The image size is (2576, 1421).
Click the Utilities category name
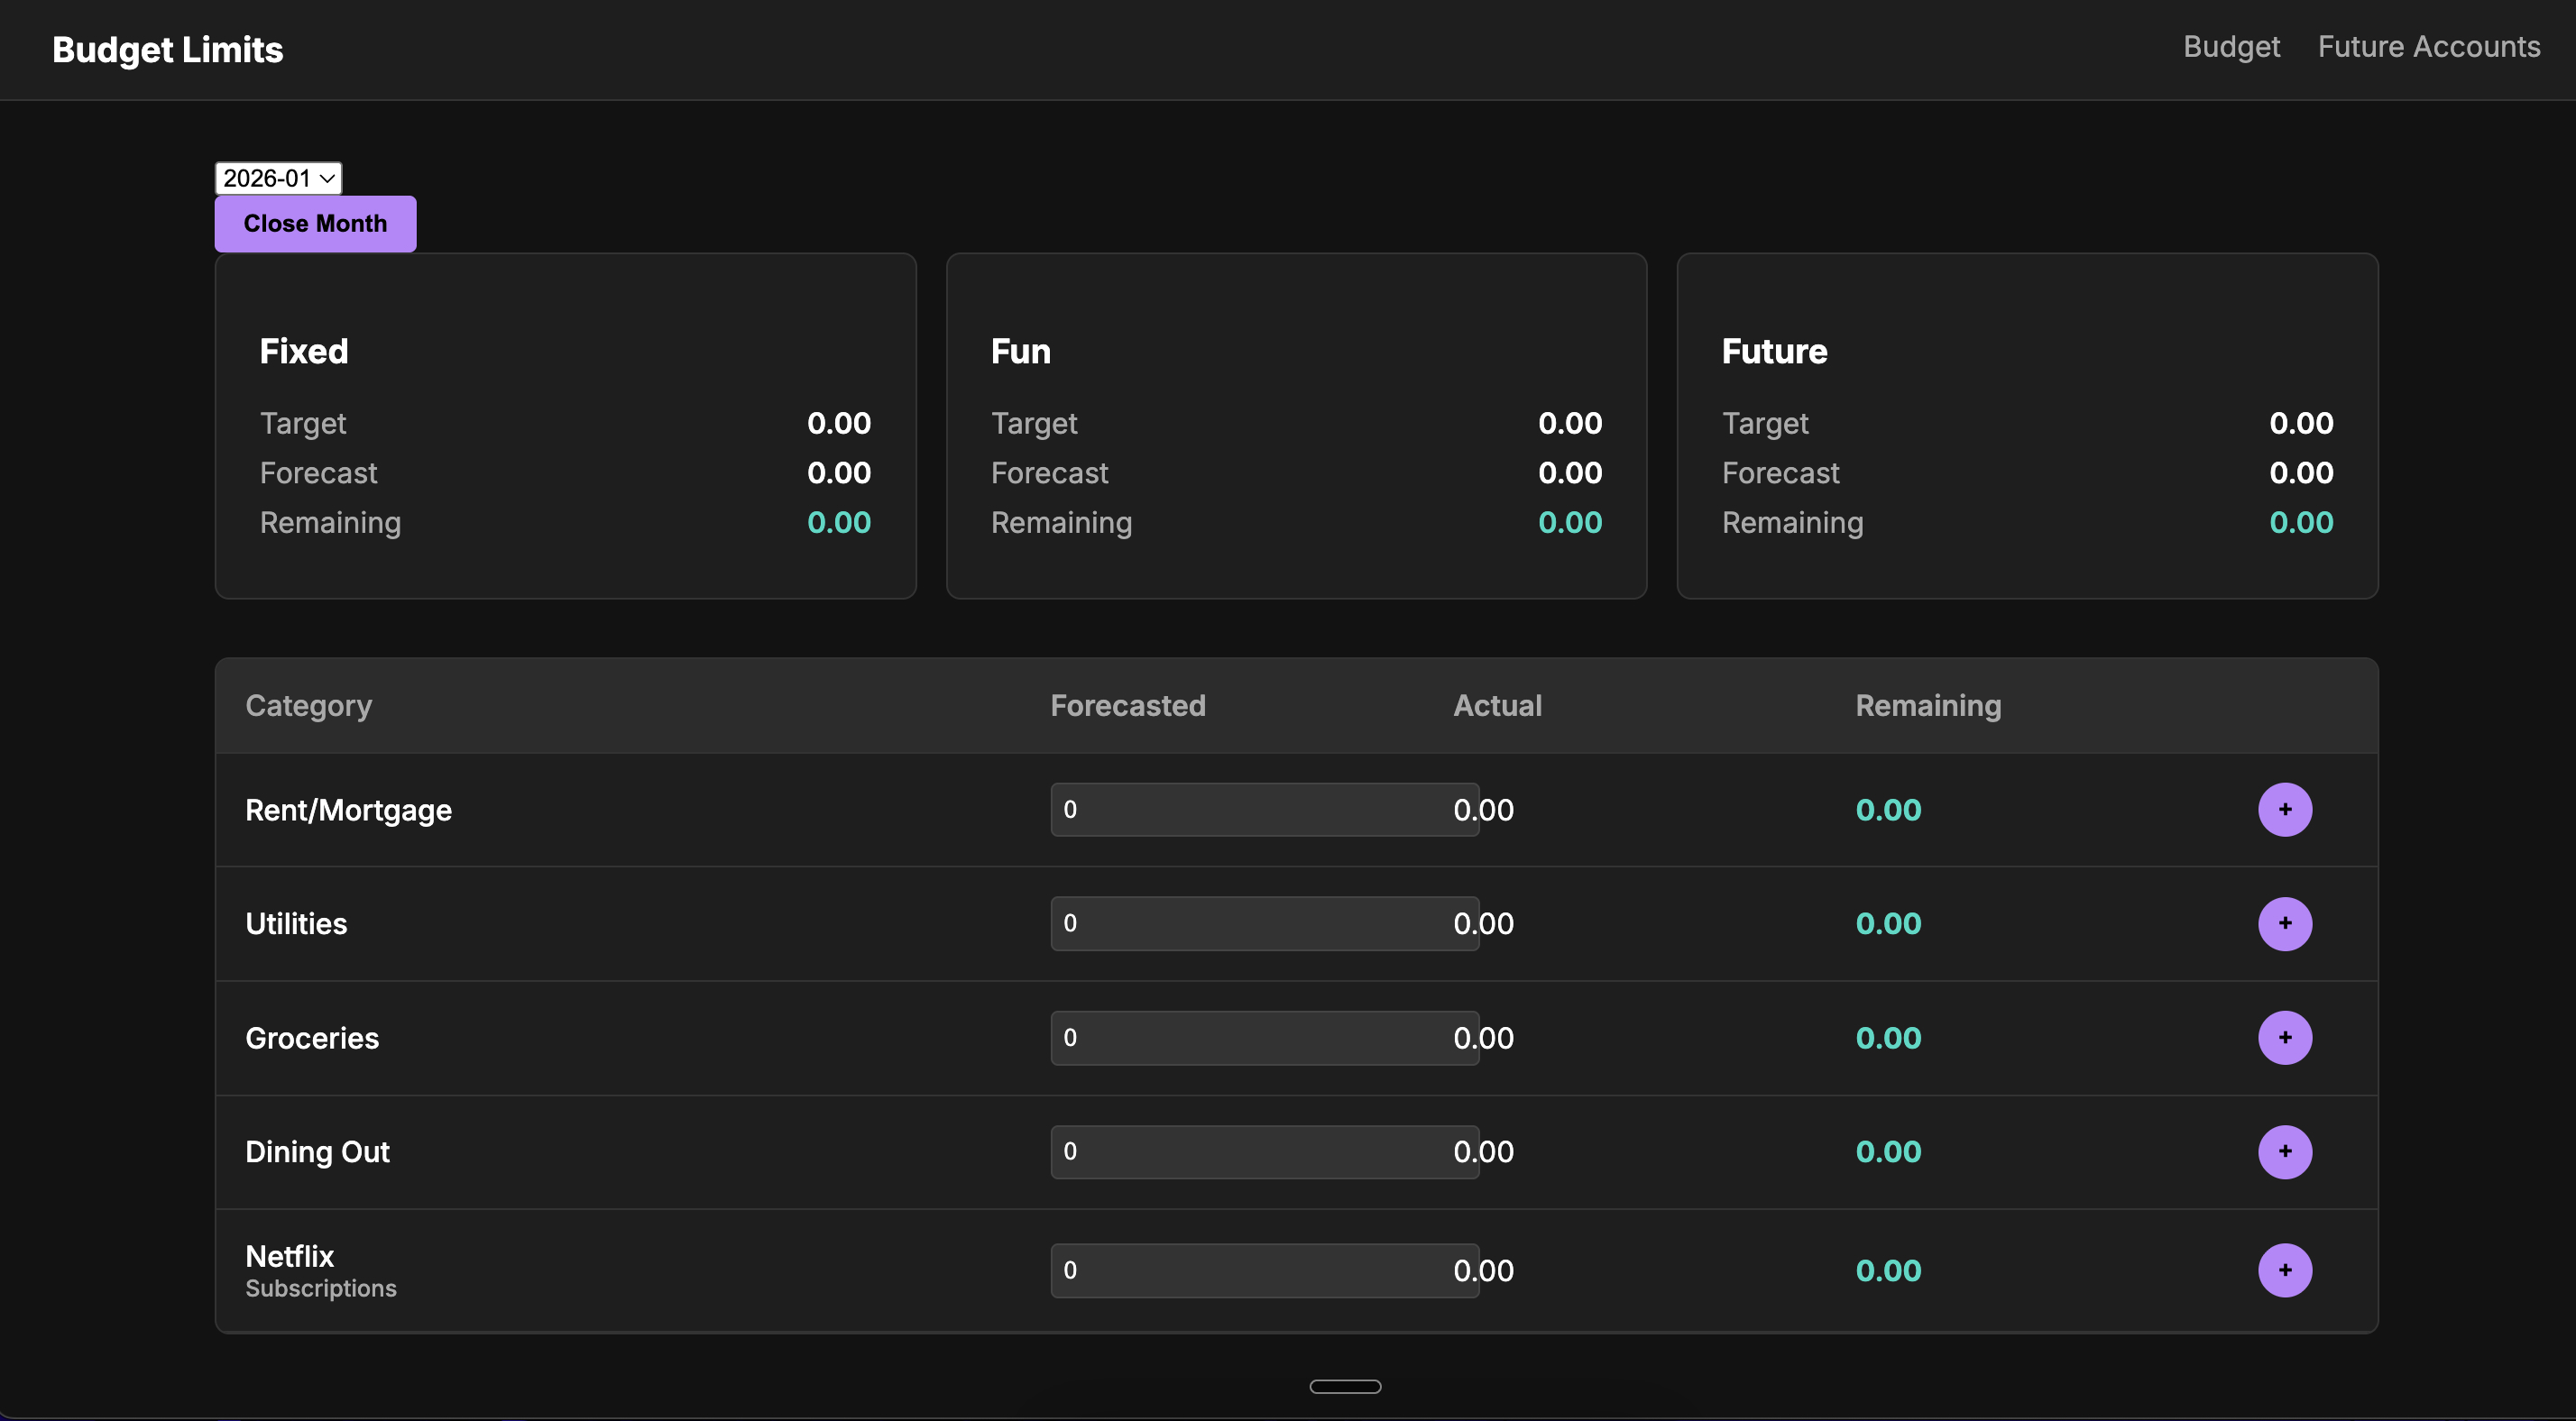(x=296, y=923)
